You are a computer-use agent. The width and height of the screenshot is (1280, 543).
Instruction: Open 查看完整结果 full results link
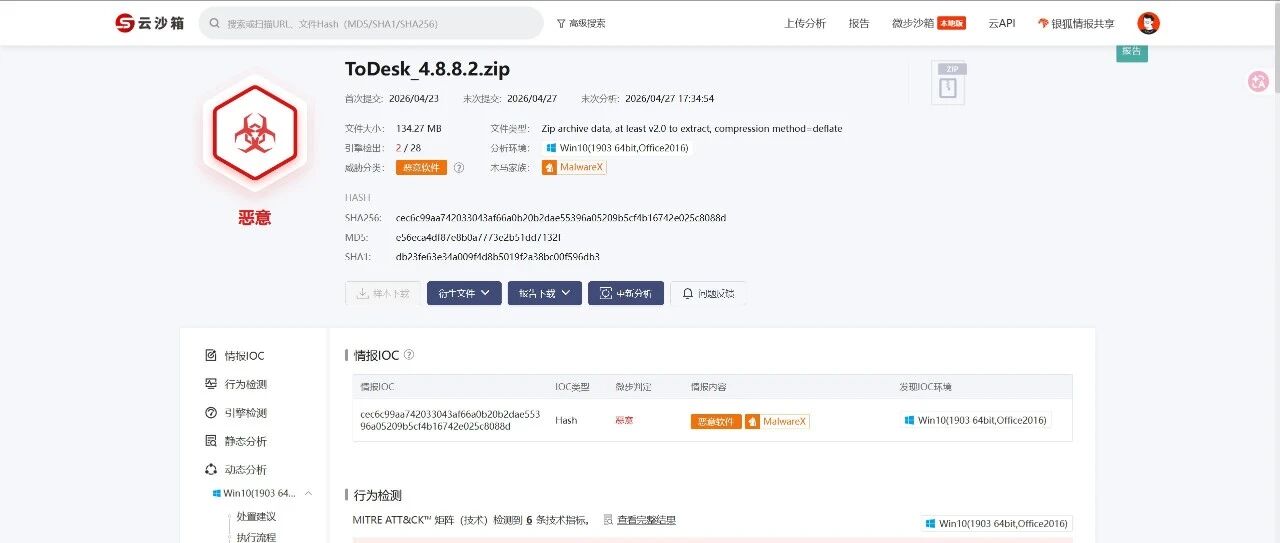[x=646, y=520]
